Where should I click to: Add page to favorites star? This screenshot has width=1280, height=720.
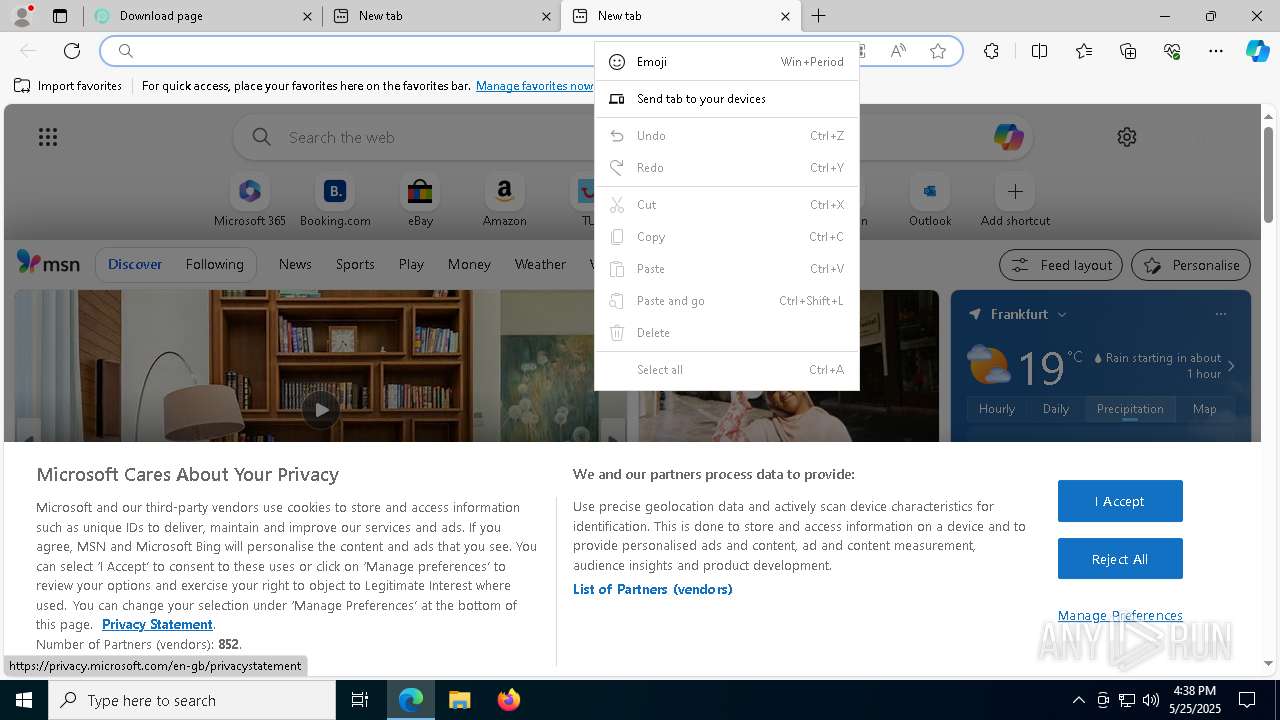click(938, 51)
